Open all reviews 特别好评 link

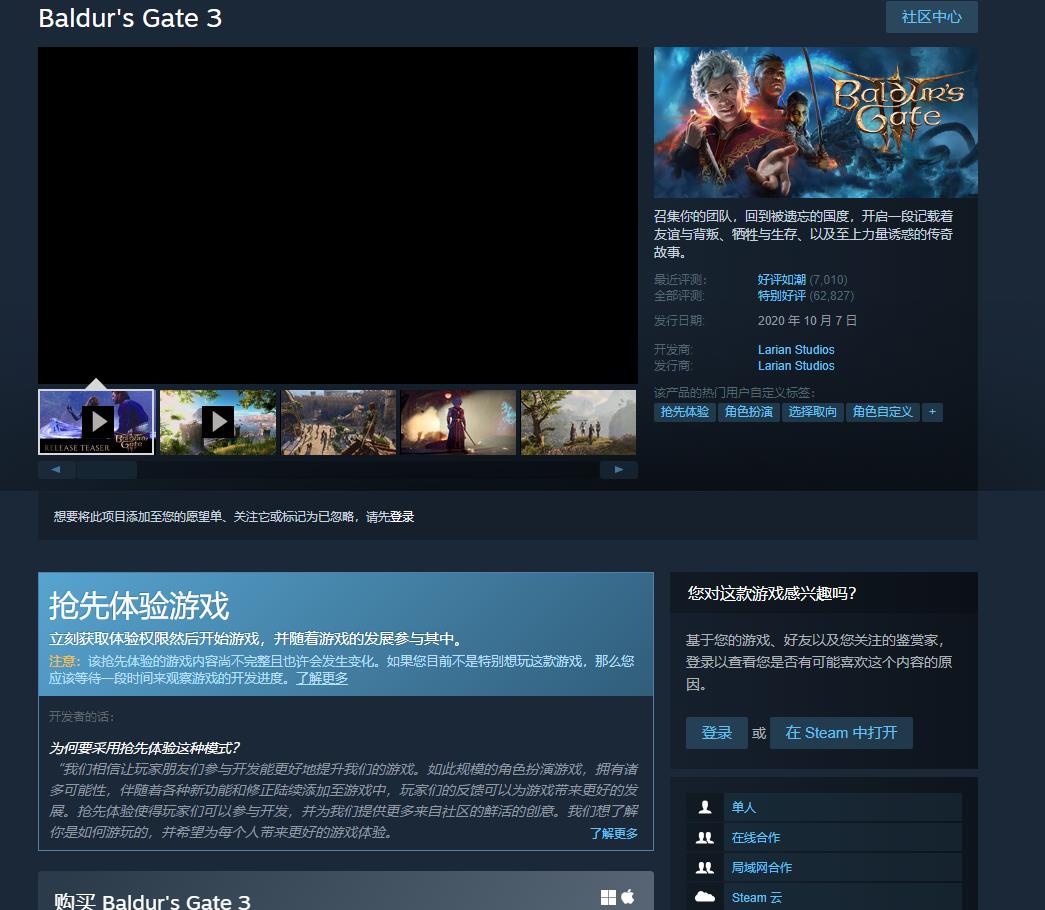point(782,295)
